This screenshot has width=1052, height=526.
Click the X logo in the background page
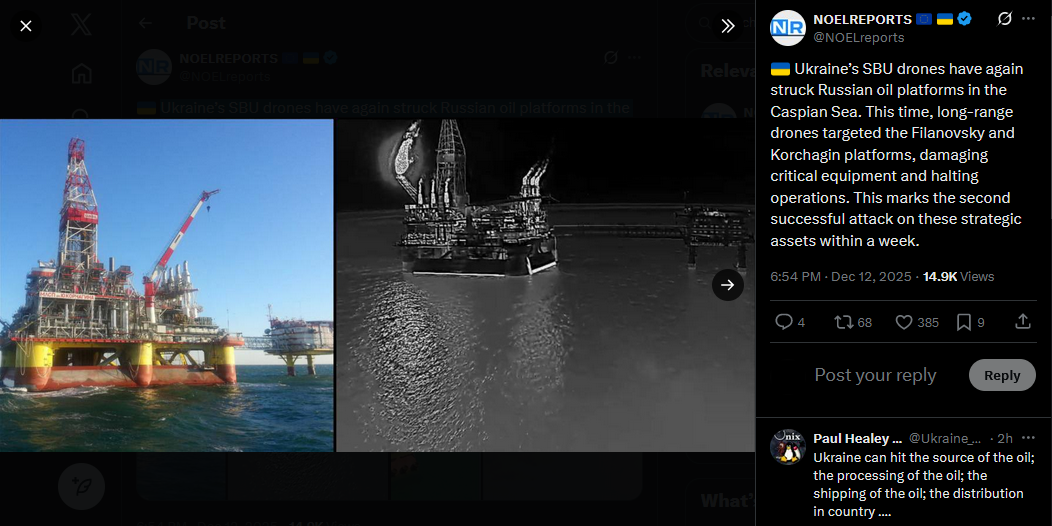pos(82,25)
